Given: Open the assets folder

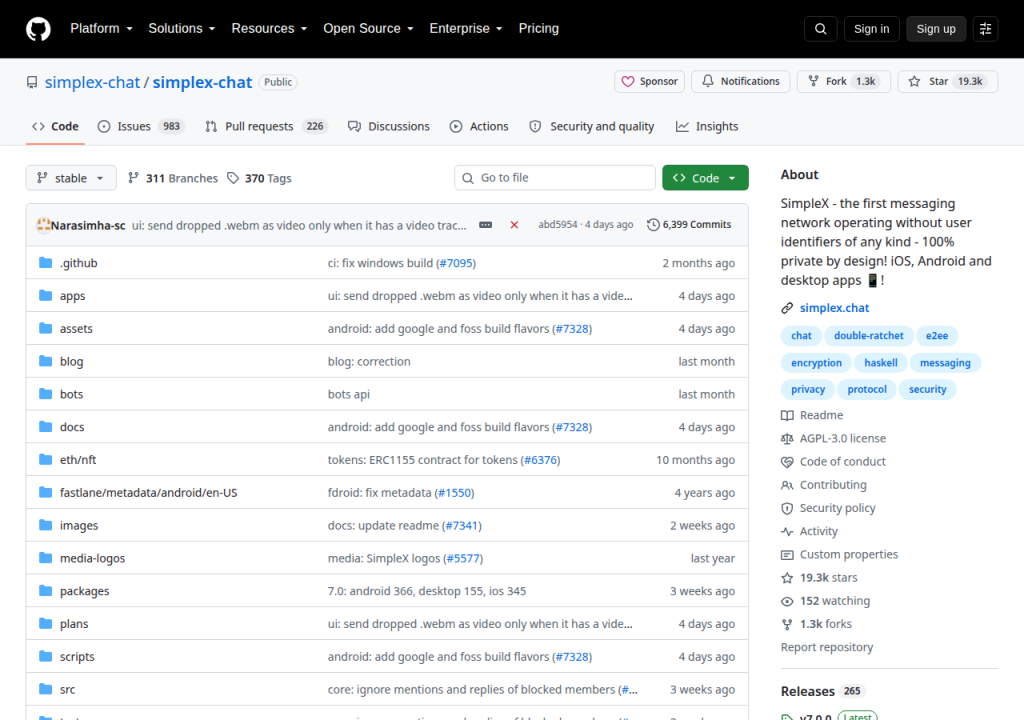Looking at the screenshot, I should (76, 329).
